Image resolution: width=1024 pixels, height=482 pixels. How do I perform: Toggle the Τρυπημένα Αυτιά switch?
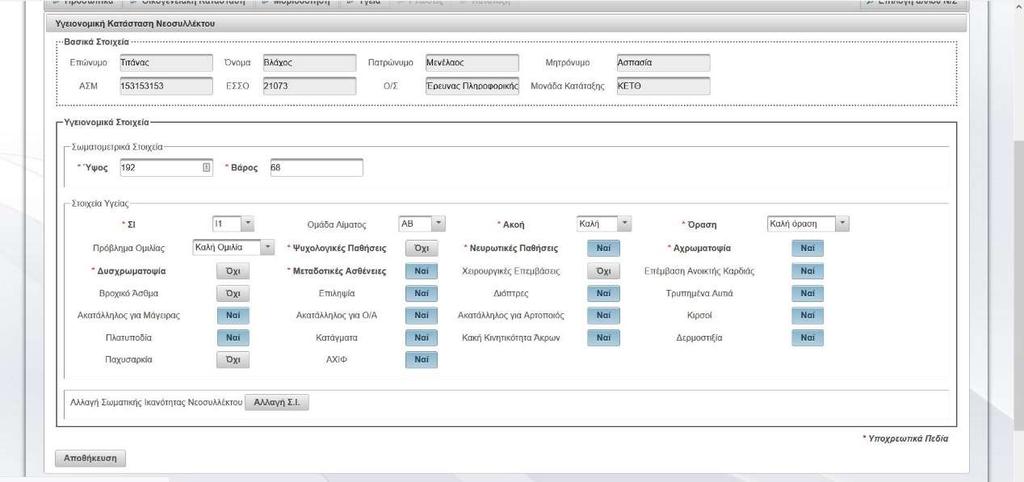click(x=807, y=293)
